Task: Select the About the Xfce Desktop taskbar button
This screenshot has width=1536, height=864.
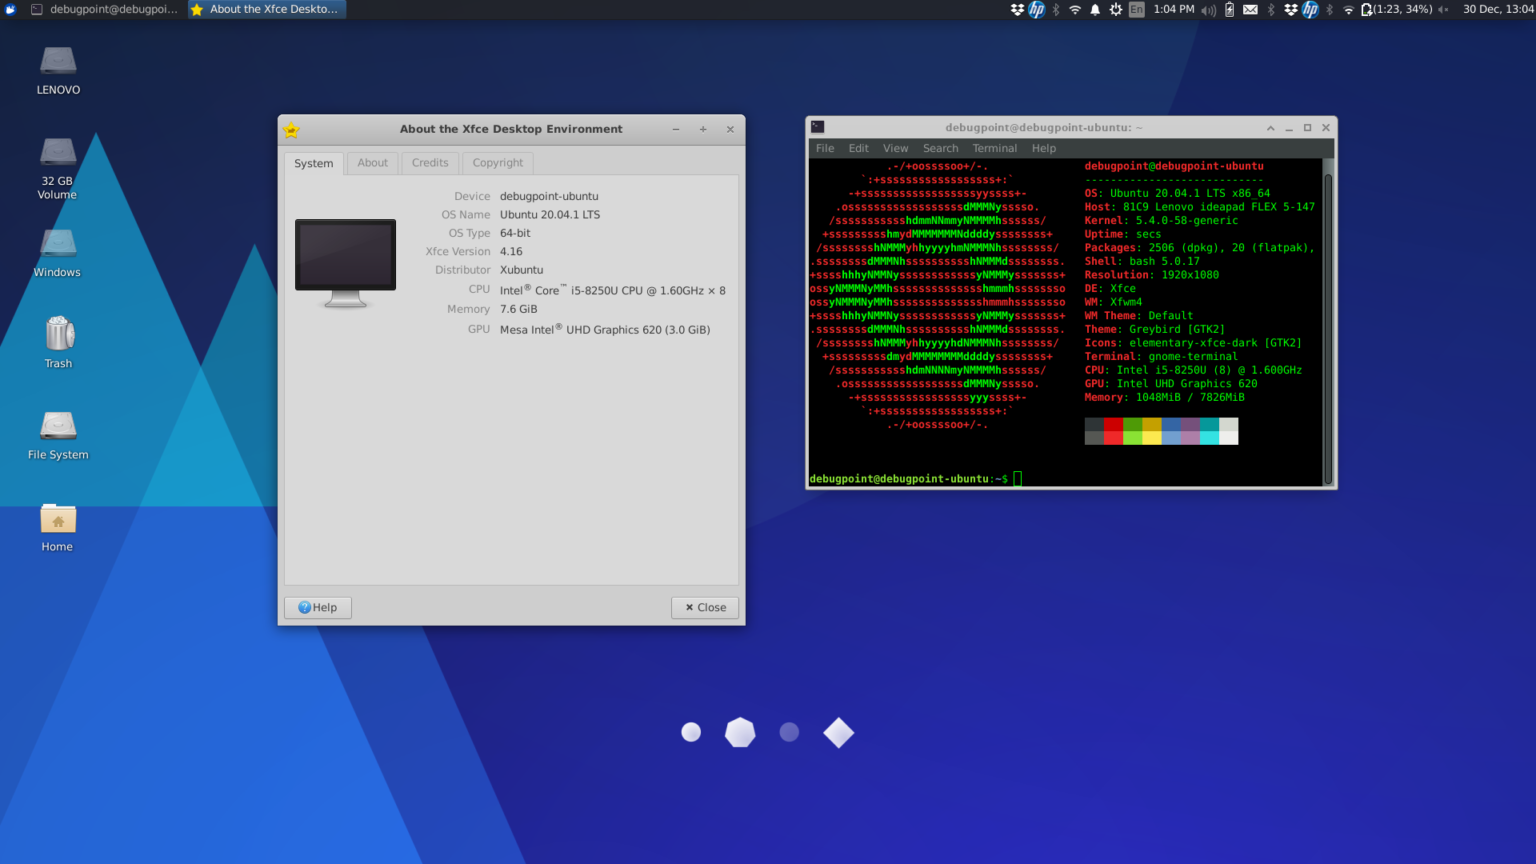Action: [266, 9]
